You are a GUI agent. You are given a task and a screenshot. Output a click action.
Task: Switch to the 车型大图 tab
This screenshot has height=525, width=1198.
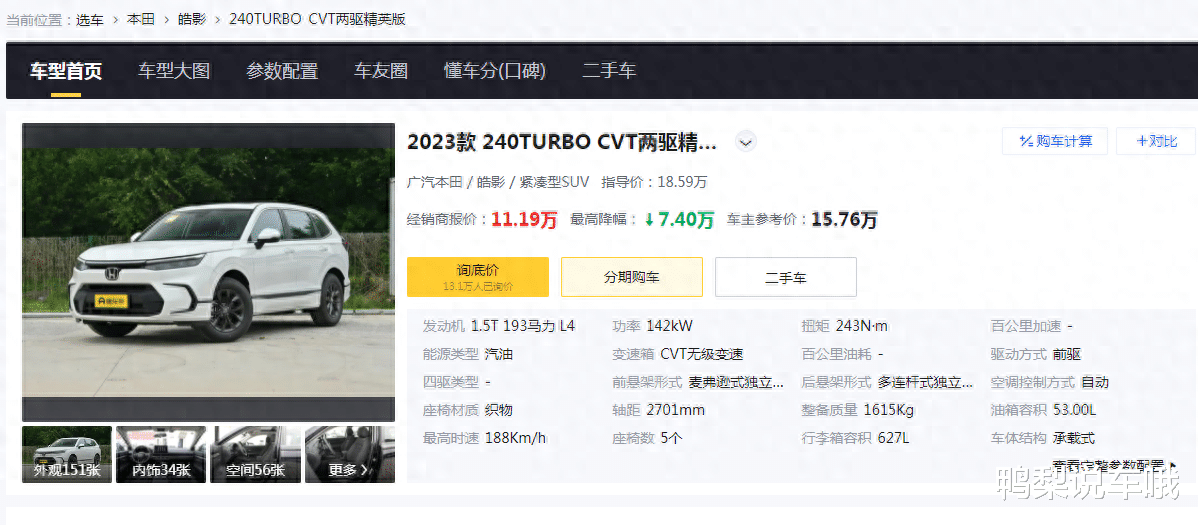coord(174,71)
